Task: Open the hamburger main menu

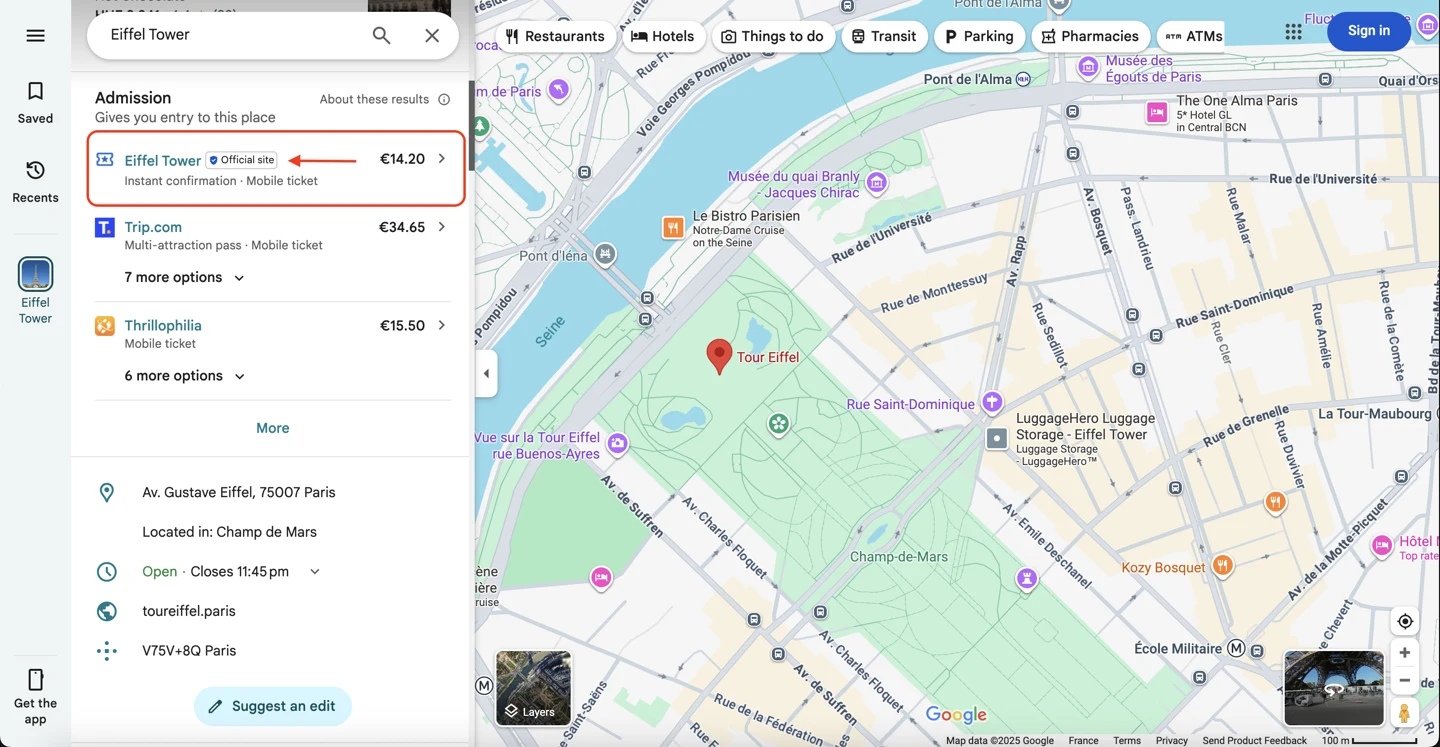Action: (35, 36)
